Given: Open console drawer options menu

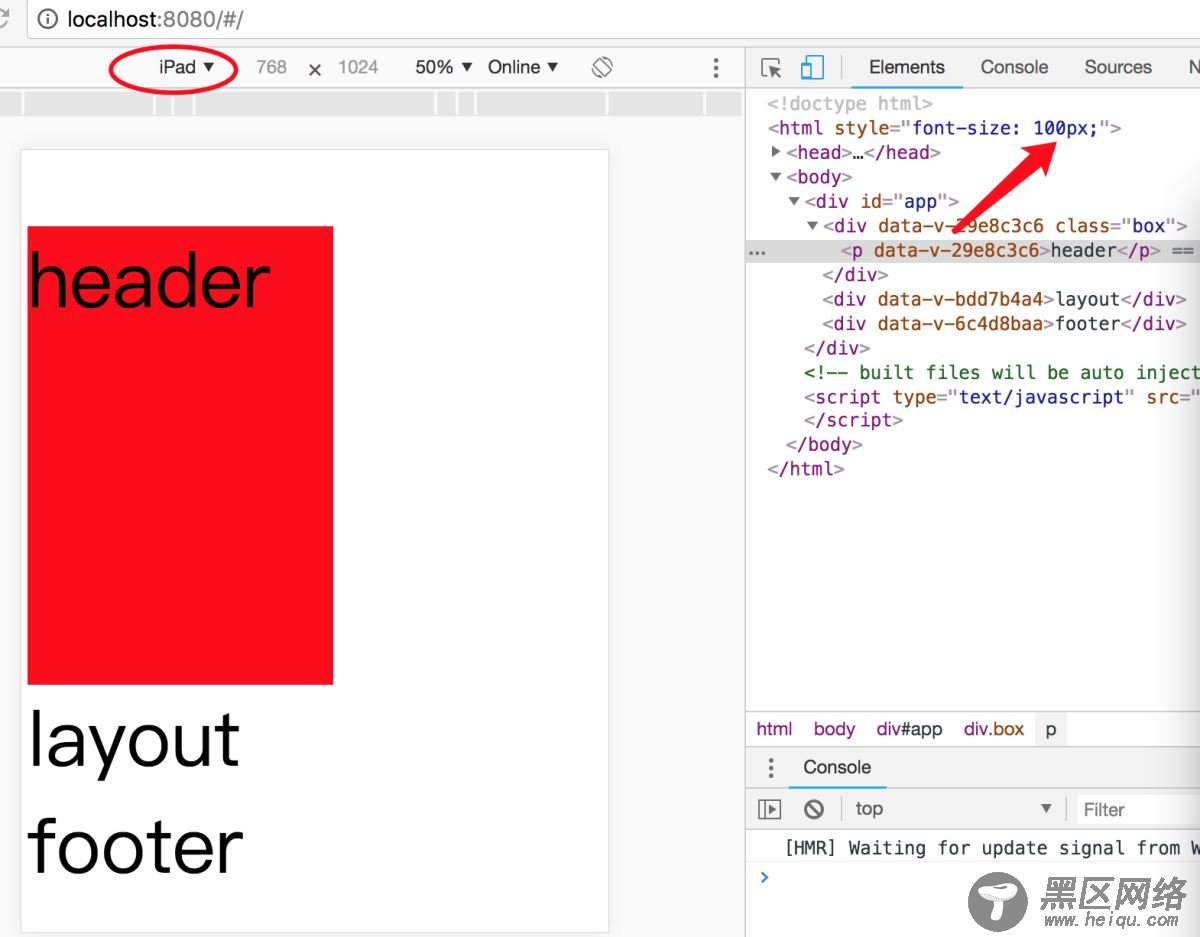Looking at the screenshot, I should pos(770,767).
